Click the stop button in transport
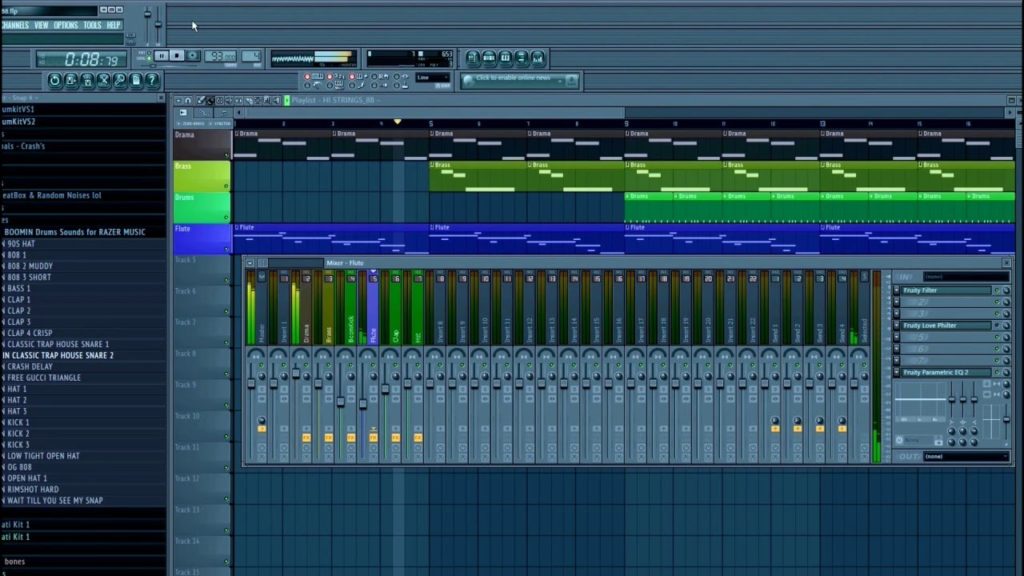Screen dimensions: 1024x576 [x=177, y=56]
